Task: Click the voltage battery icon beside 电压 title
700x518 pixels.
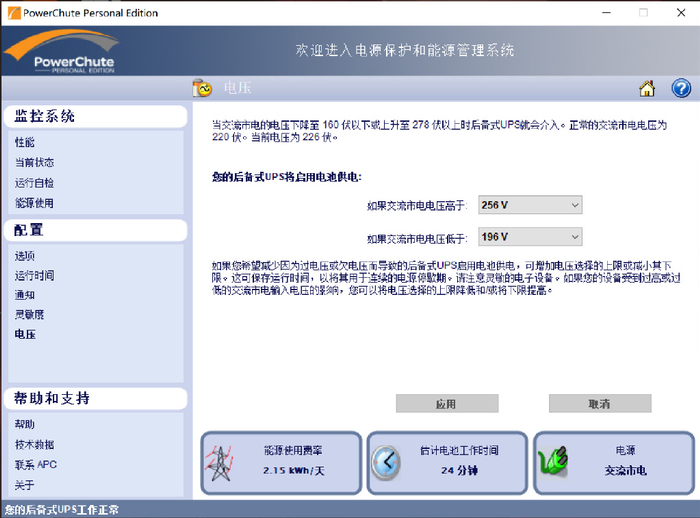Action: 202,88
